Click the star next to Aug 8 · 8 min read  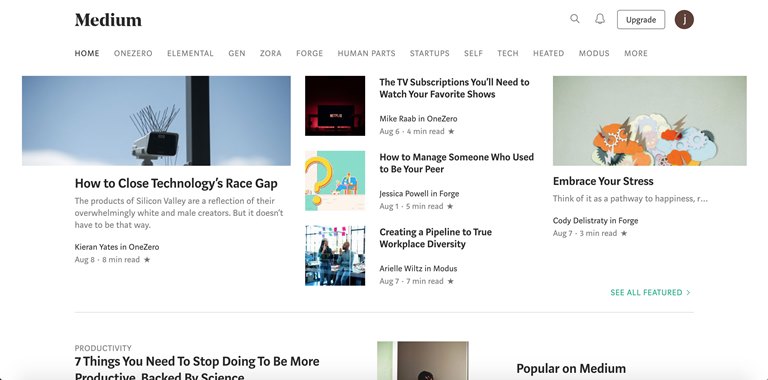pyautogui.click(x=147, y=260)
